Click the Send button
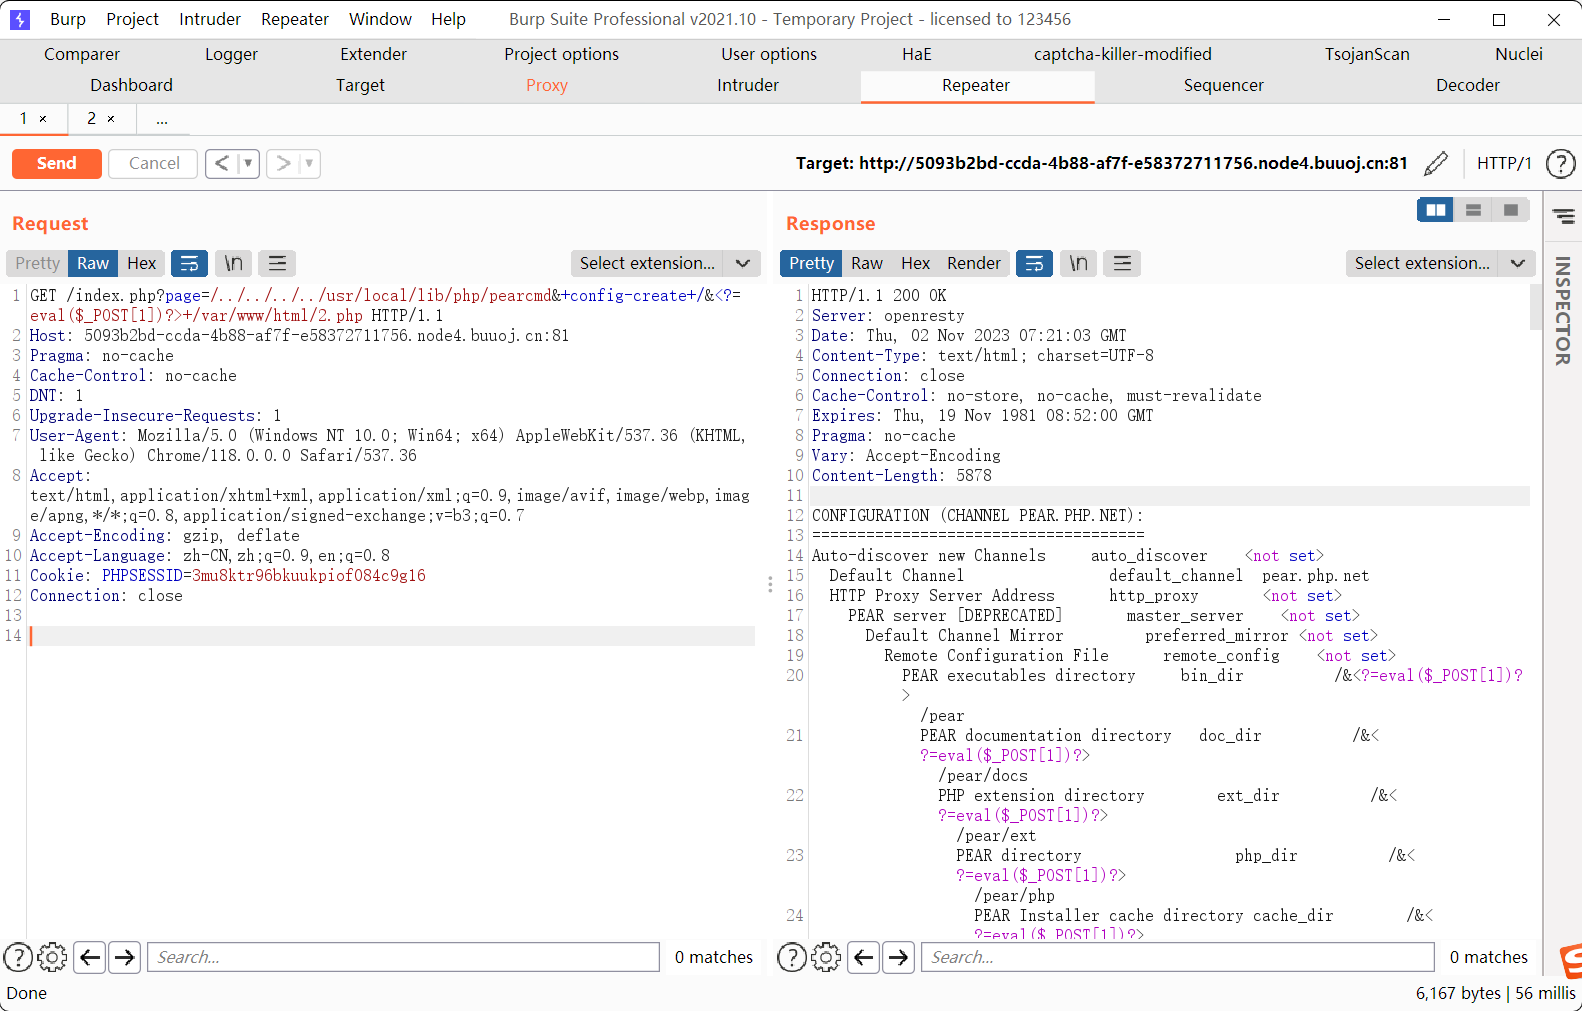Viewport: 1582px width, 1011px height. 57,163
